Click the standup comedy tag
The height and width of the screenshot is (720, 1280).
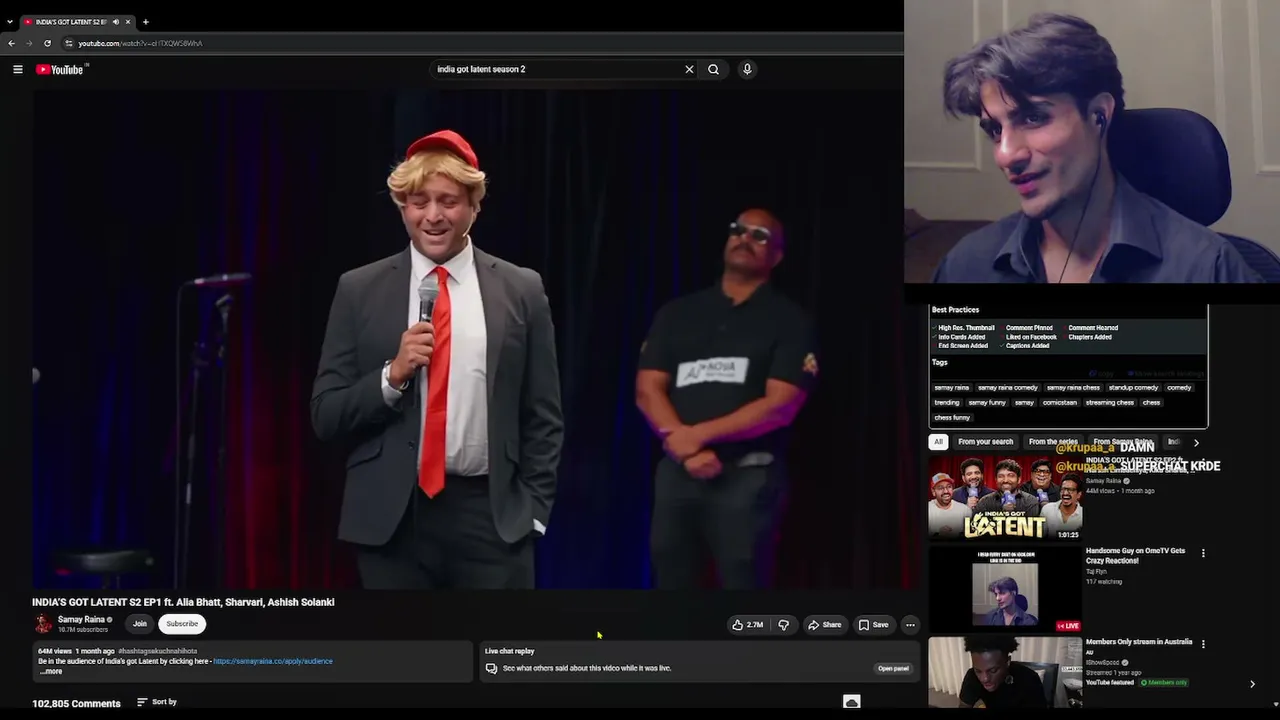point(1133,388)
